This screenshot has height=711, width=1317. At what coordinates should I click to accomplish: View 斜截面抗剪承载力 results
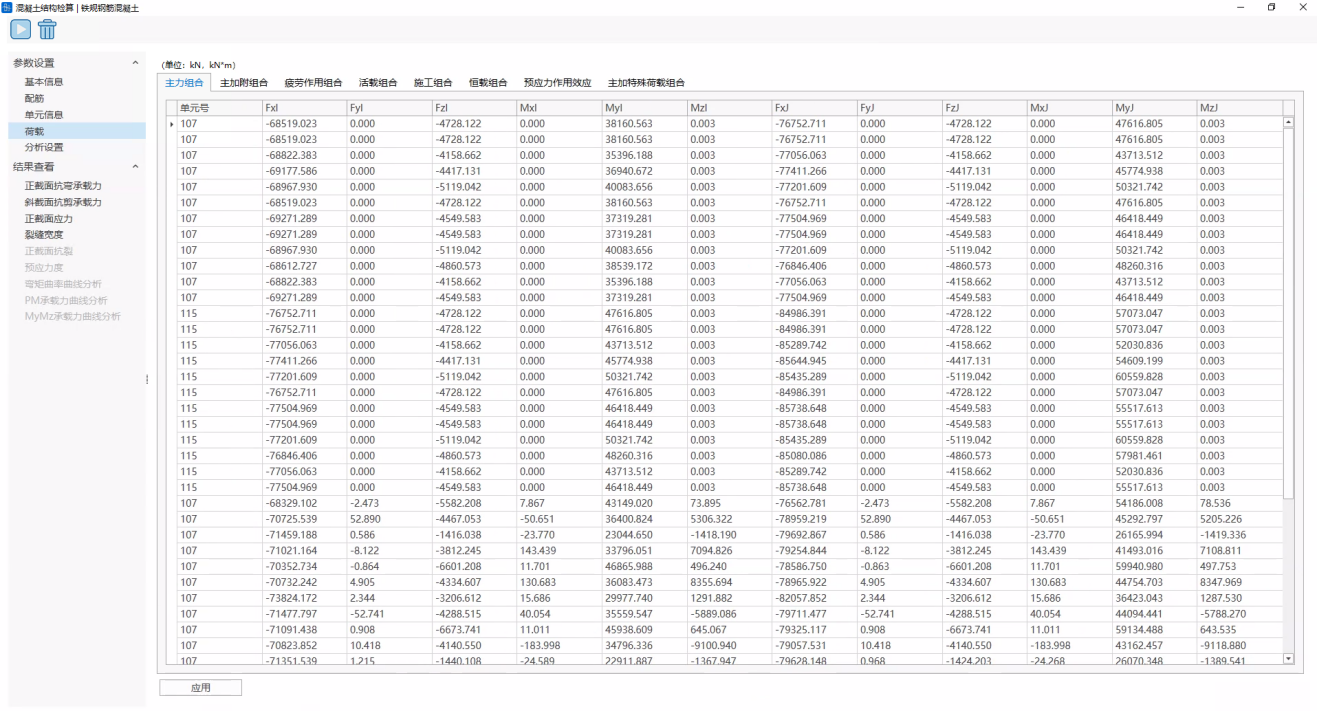pyautogui.click(x=63, y=202)
